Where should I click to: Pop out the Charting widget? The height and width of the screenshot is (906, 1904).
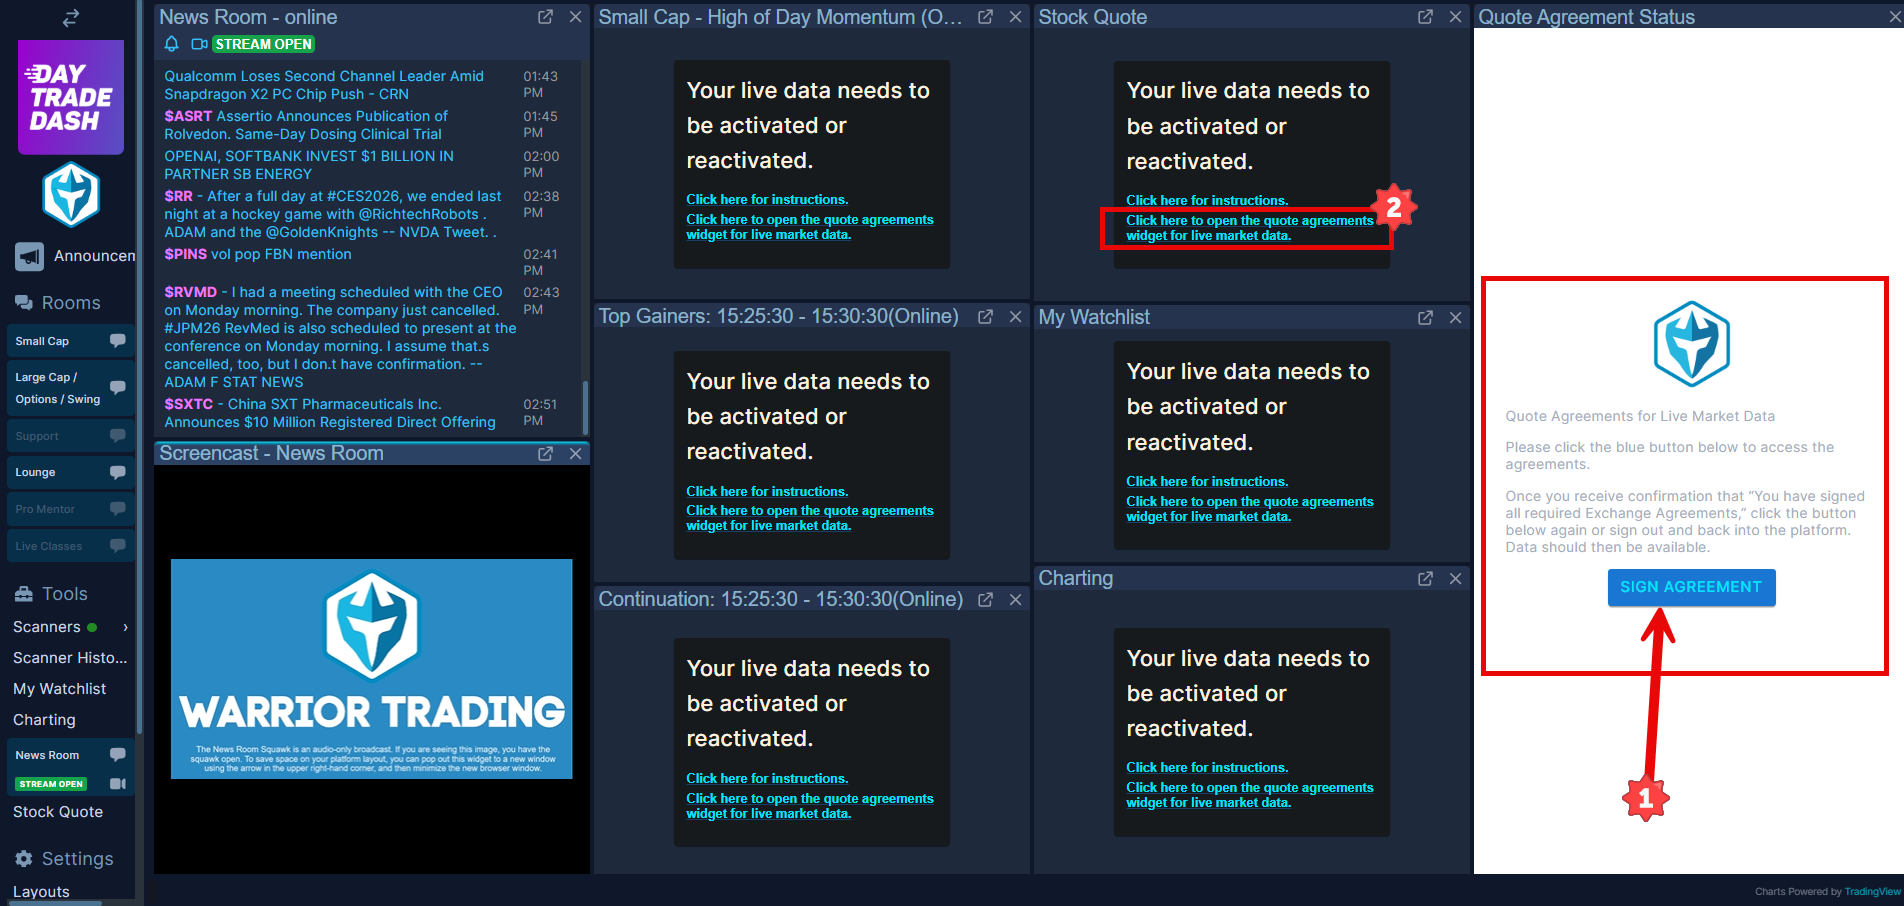click(1425, 578)
